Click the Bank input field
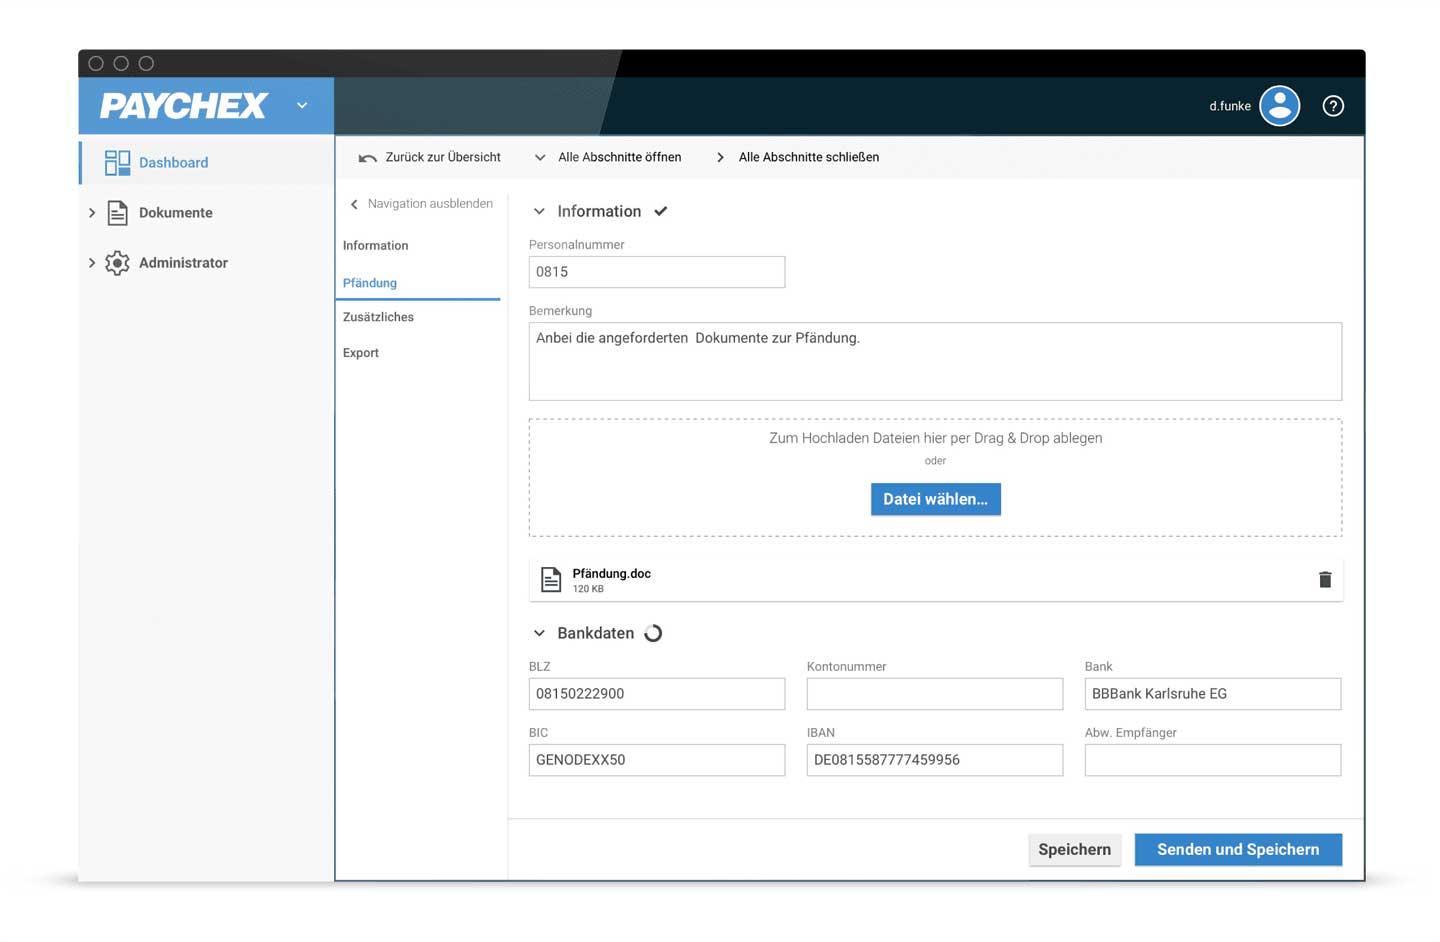Viewport: 1440px width, 942px height. (x=1213, y=694)
